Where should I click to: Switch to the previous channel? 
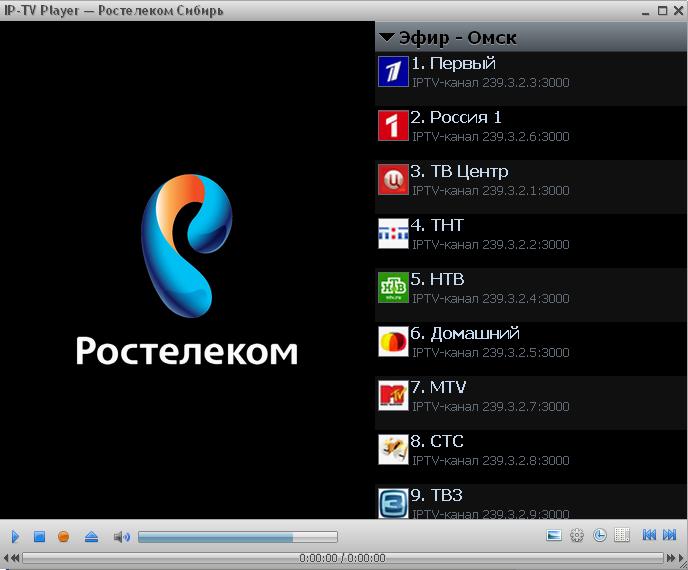(x=649, y=536)
